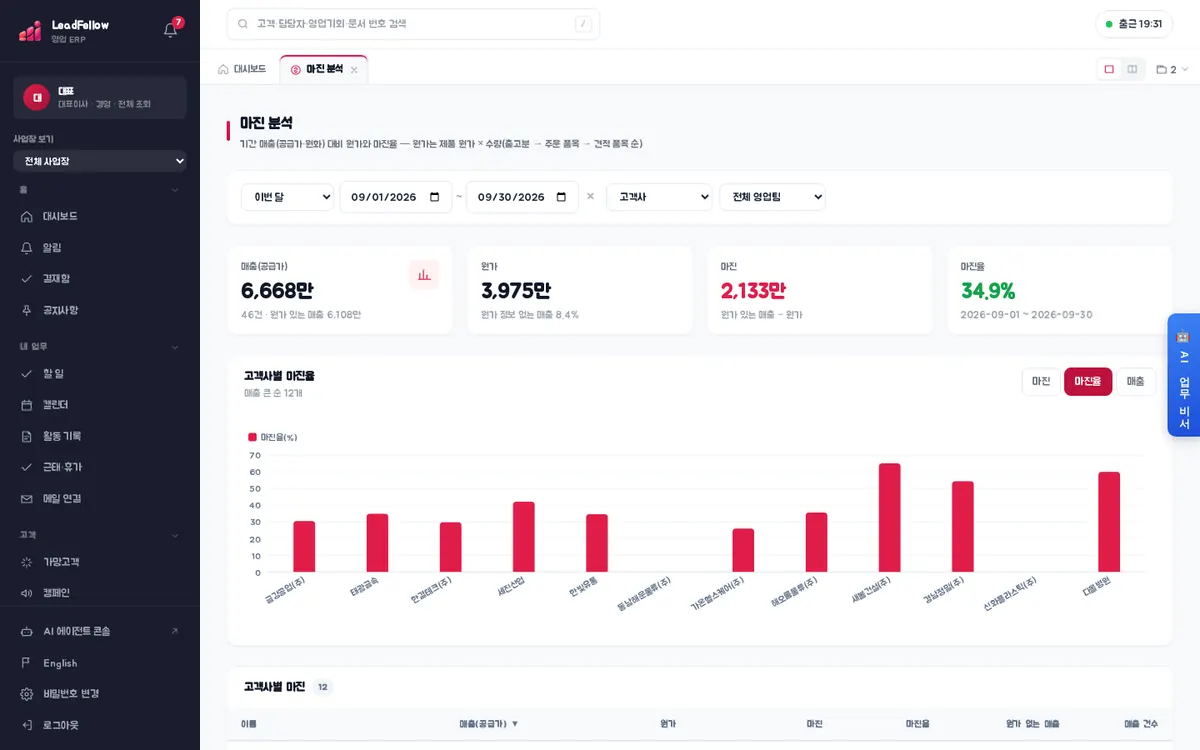Open 캠페인 in the sidebar
Image resolution: width=1200 pixels, height=750 pixels.
(x=100, y=593)
